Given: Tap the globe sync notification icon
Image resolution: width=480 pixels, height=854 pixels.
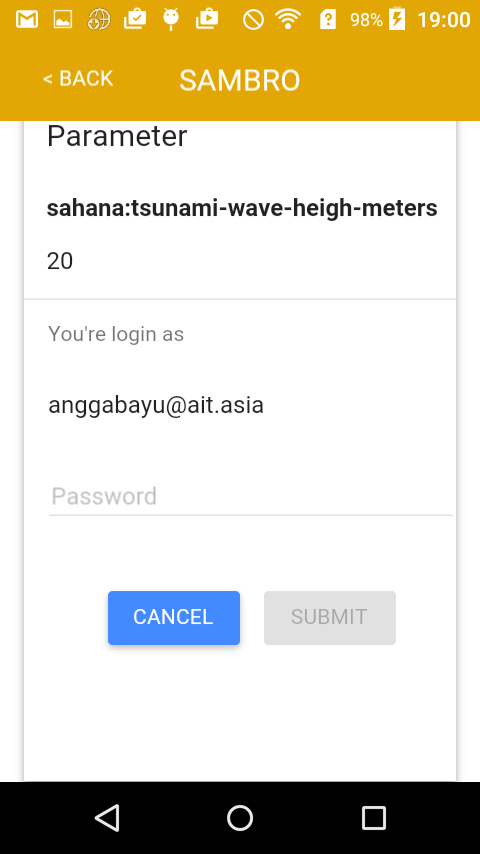Looking at the screenshot, I should pyautogui.click(x=99, y=20).
